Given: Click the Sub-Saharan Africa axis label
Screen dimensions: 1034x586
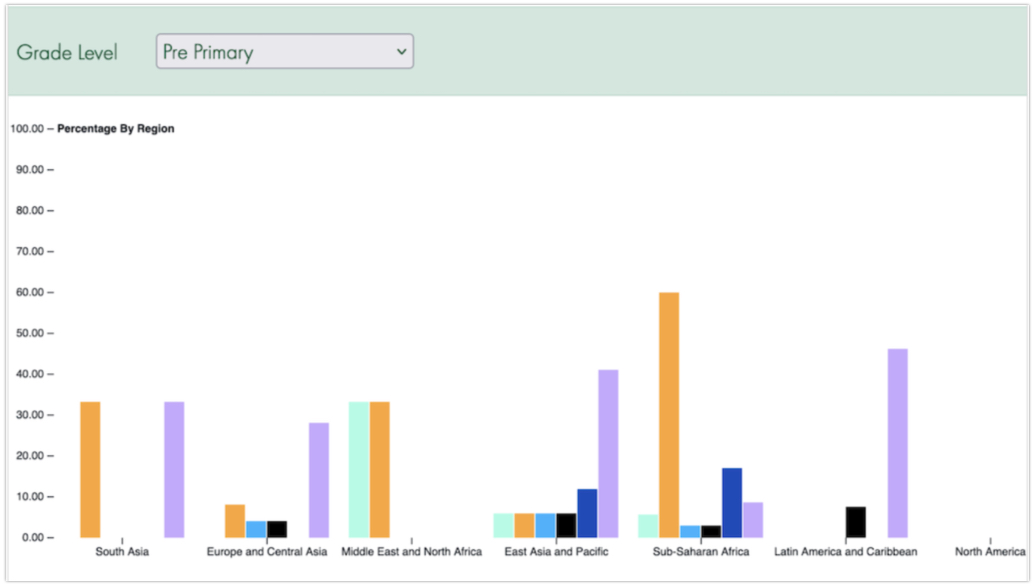Looking at the screenshot, I should [x=701, y=552].
